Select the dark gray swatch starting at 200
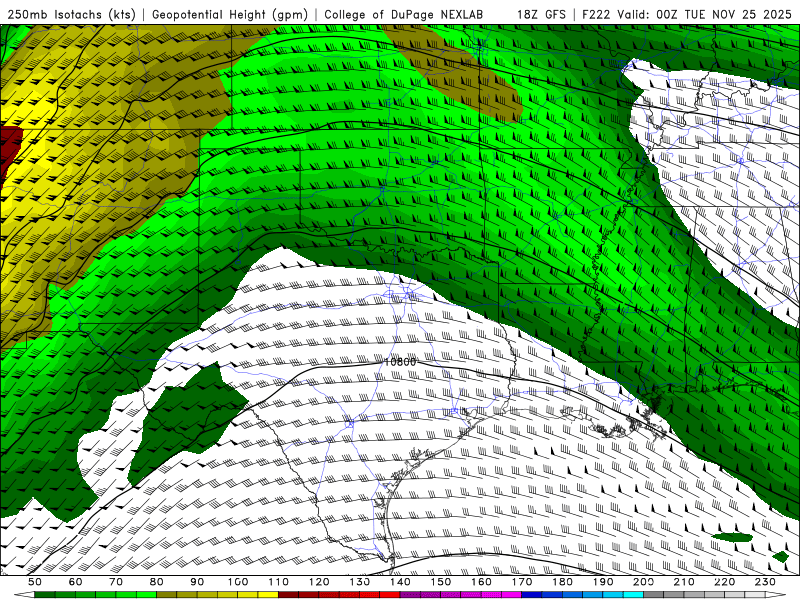Image resolution: width=800 pixels, height=600 pixels. click(654, 595)
